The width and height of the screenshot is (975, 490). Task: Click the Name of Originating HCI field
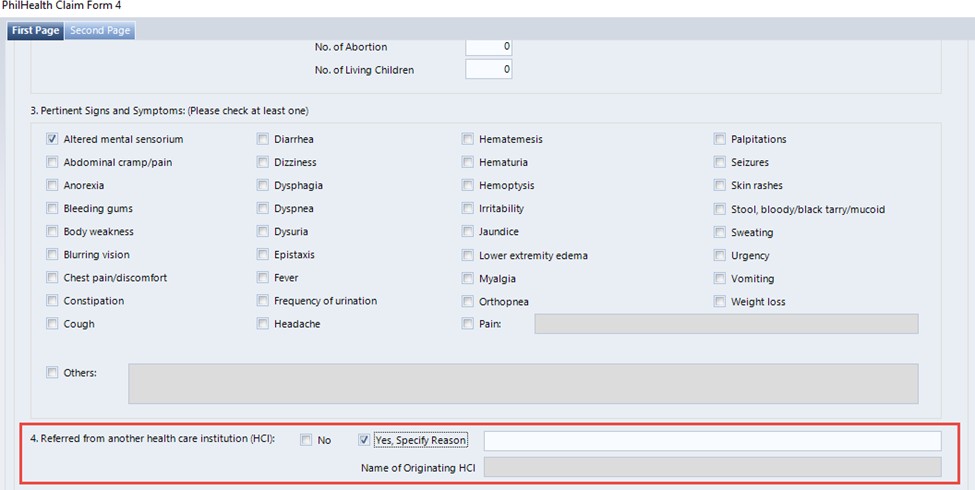click(x=712, y=467)
